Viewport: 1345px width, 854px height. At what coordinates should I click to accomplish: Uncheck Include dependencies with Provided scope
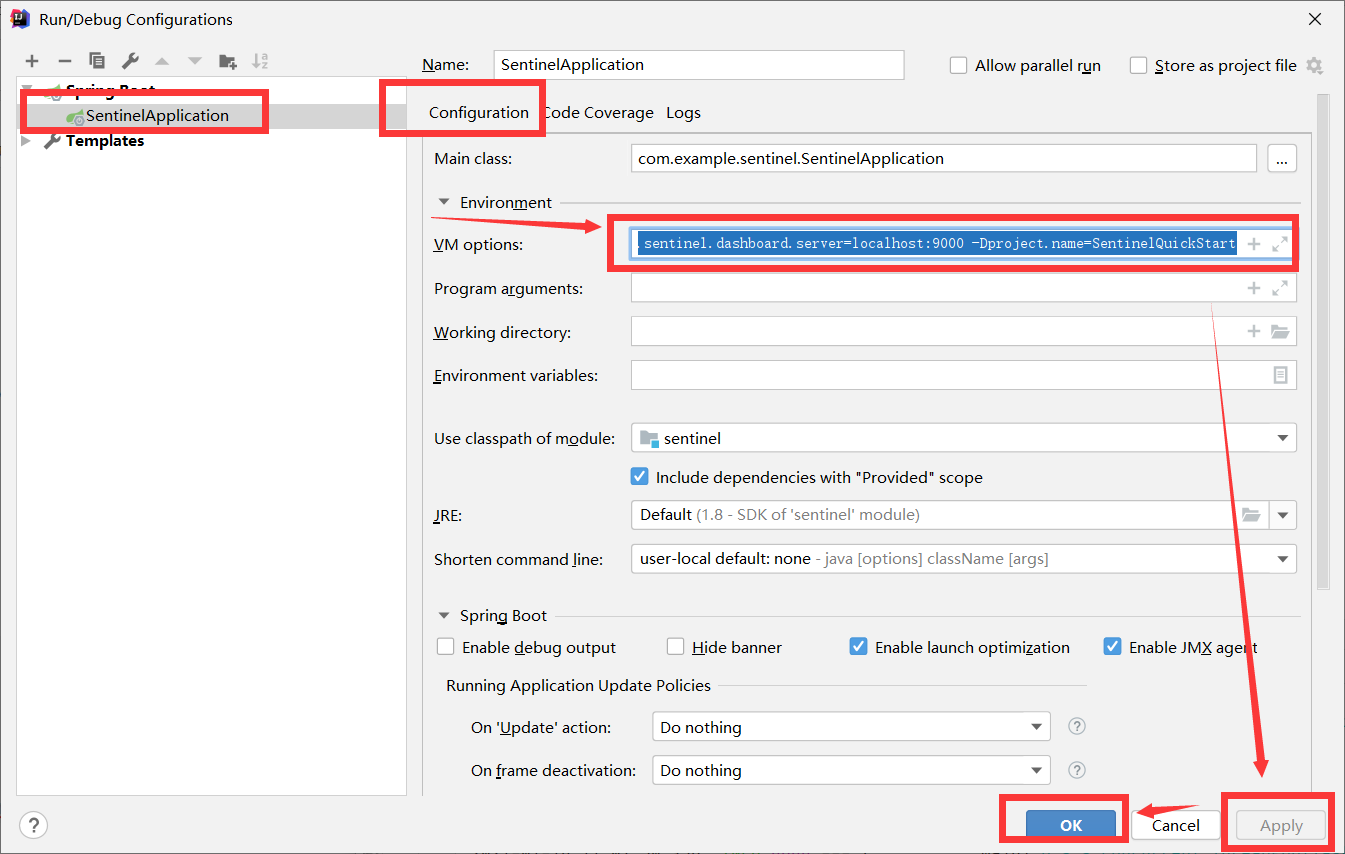[640, 477]
